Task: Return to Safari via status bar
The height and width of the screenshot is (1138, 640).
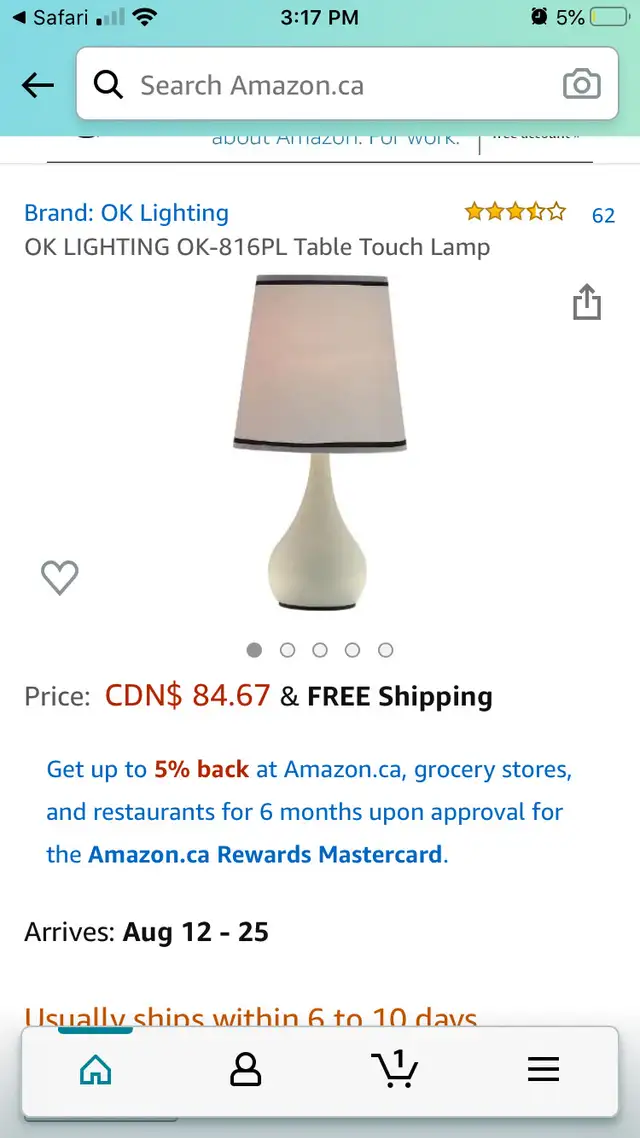Action: pyautogui.click(x=51, y=17)
